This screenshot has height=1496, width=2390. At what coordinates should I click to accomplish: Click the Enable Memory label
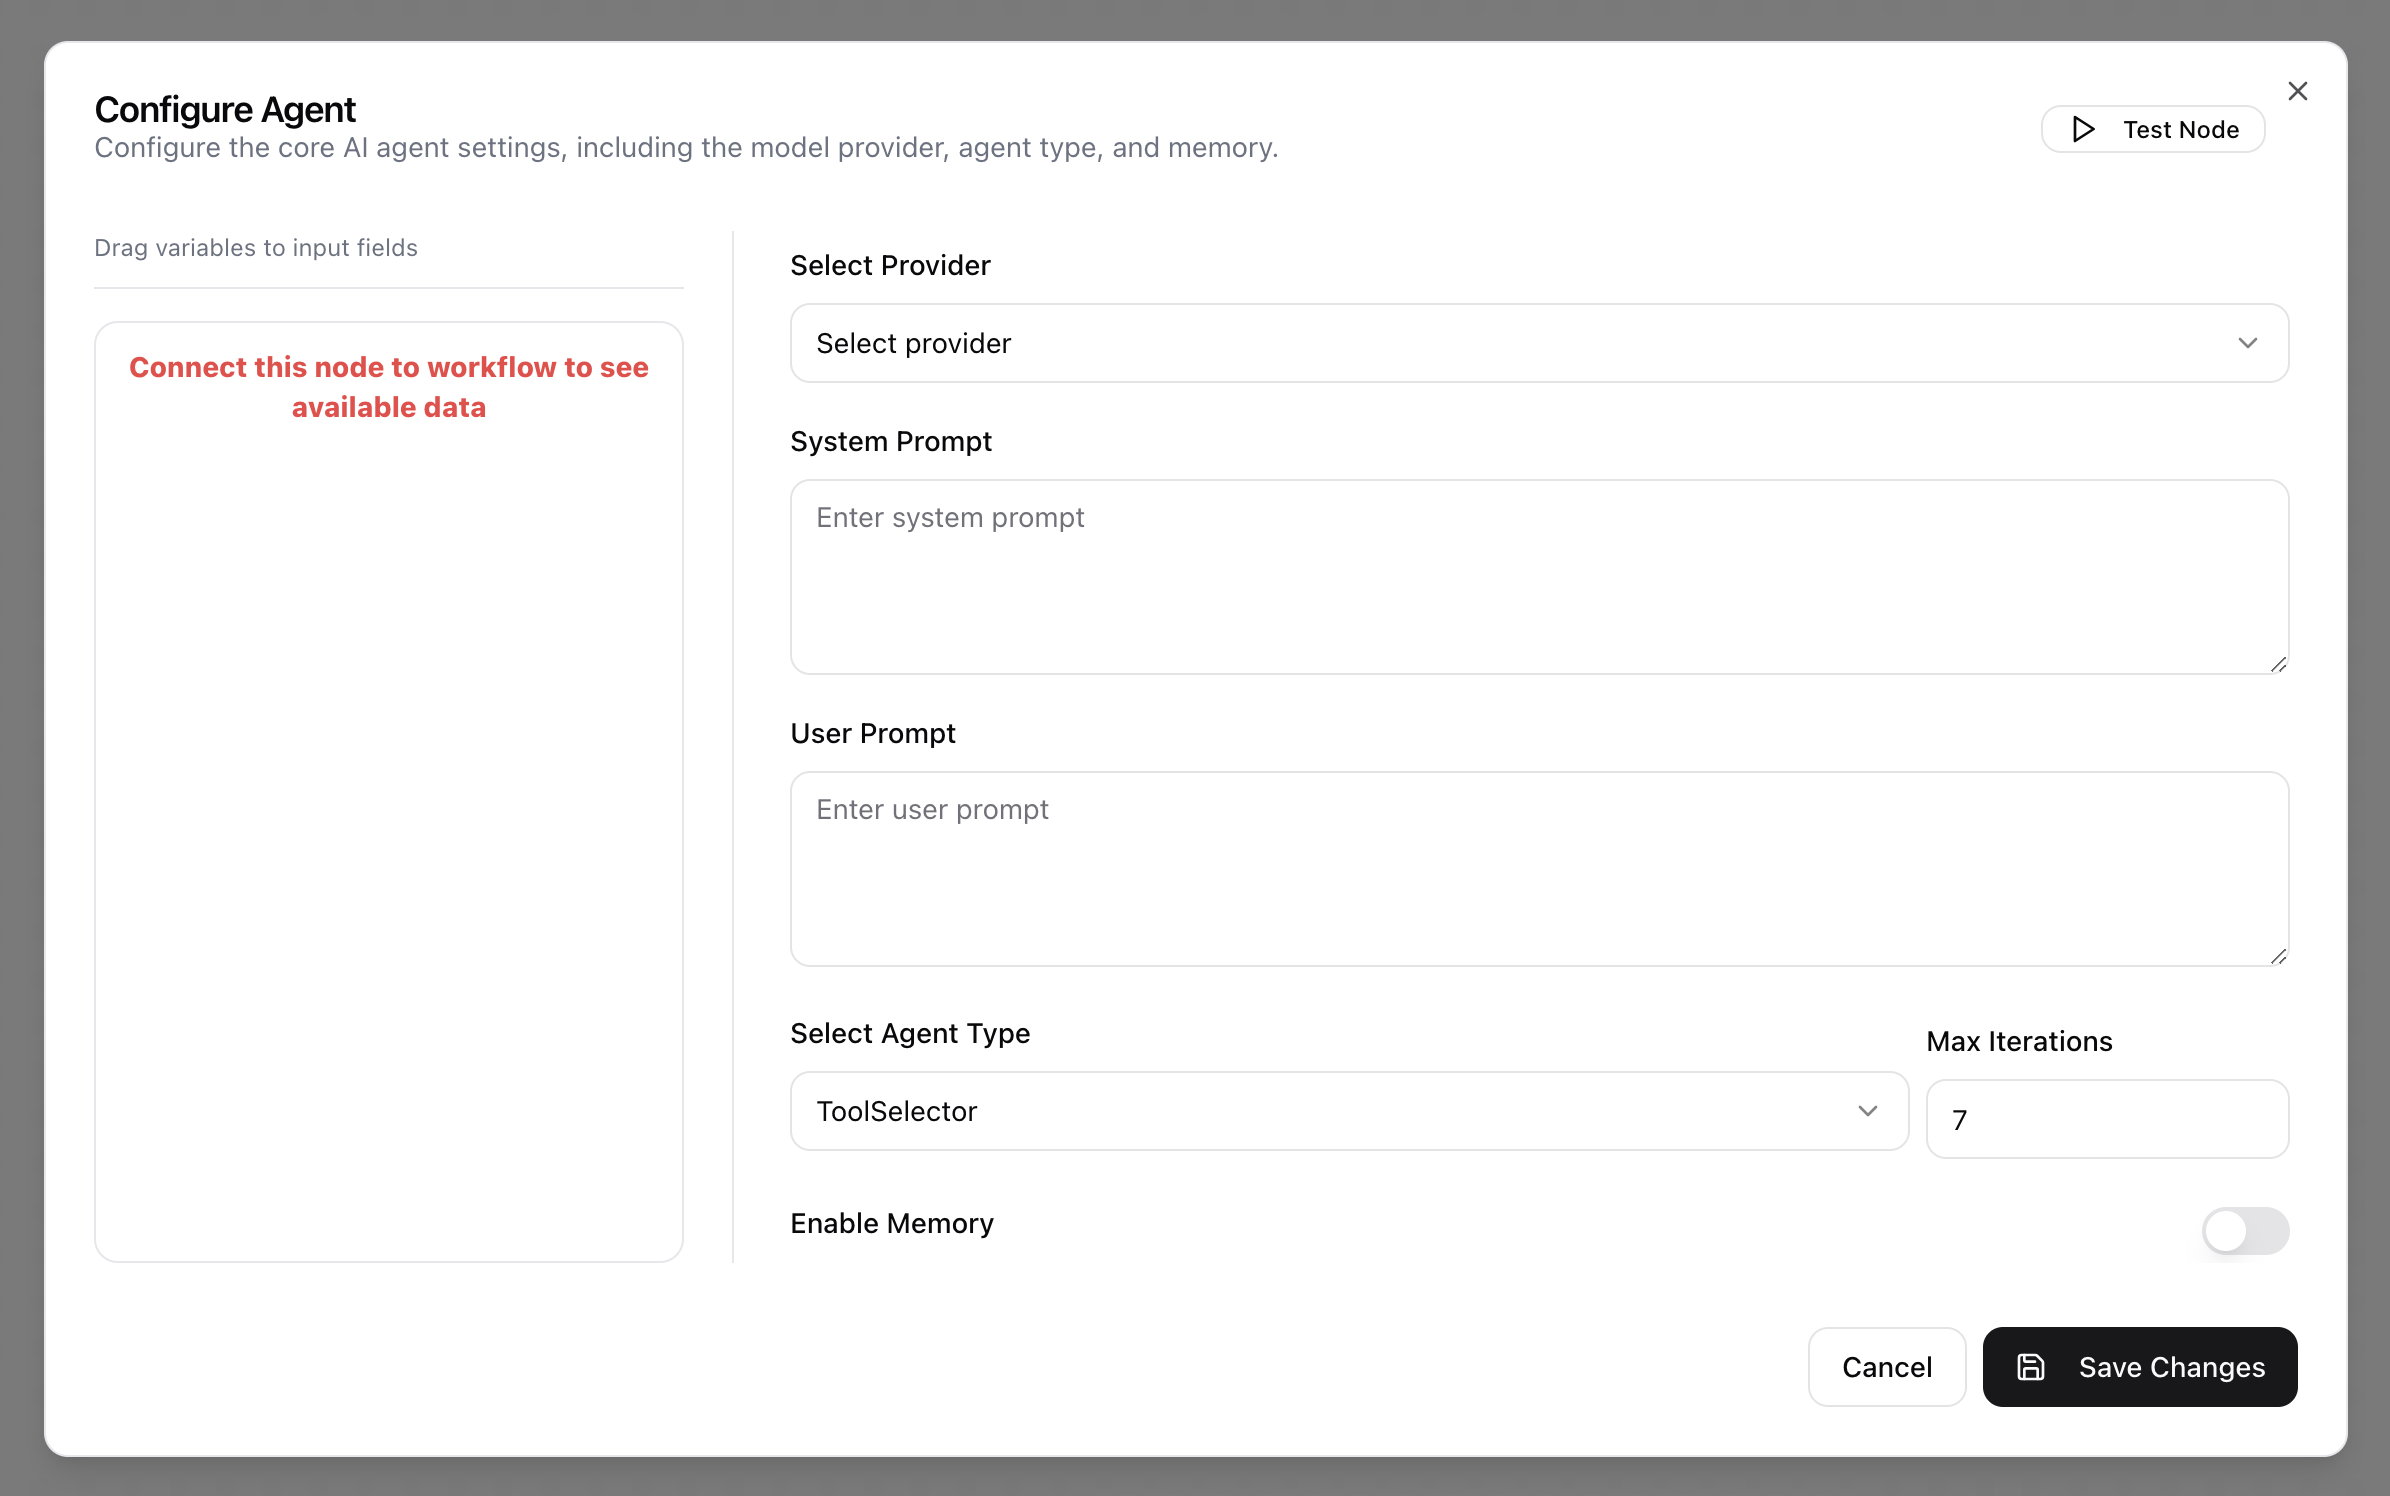[891, 1223]
